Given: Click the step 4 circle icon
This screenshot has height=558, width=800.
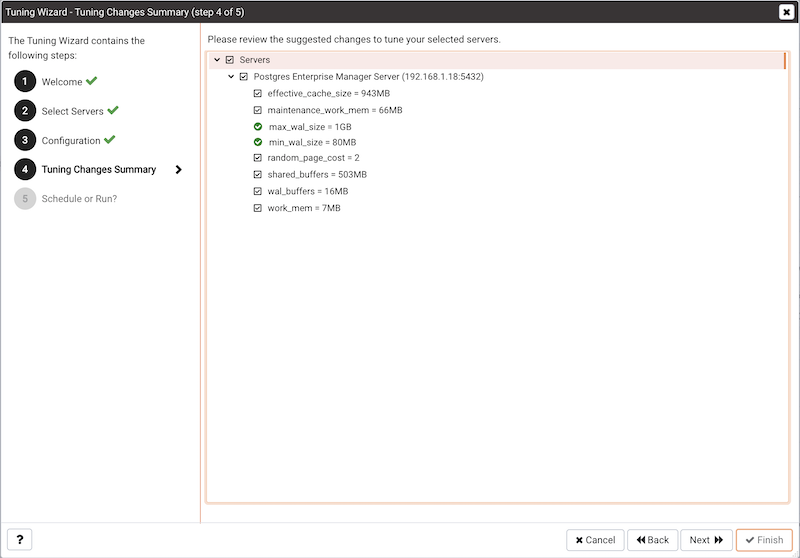Looking at the screenshot, I should click(25, 169).
